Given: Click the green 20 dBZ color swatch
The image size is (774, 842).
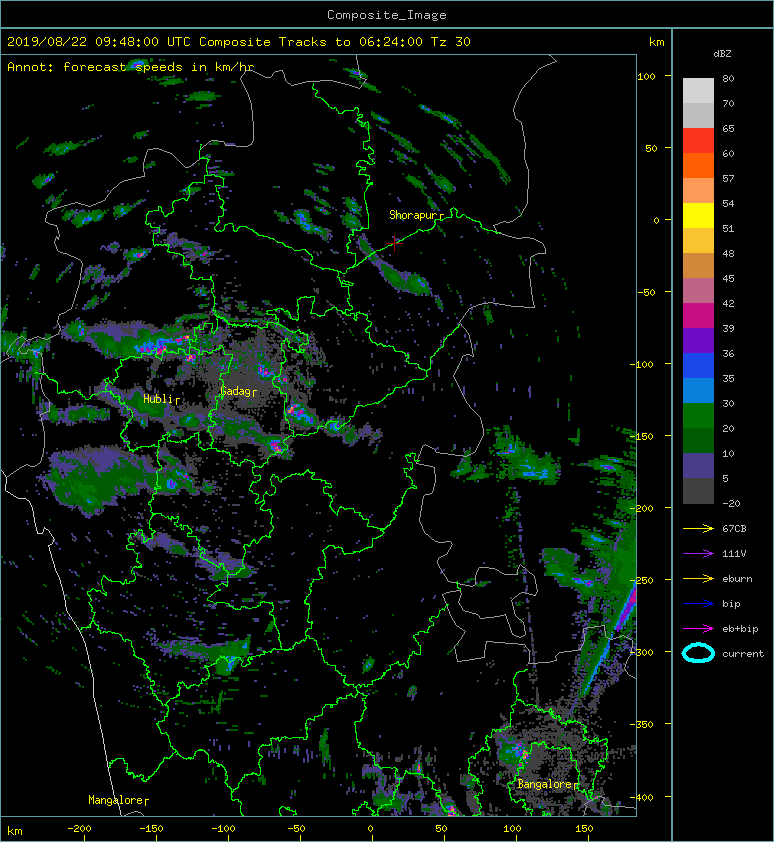Looking at the screenshot, I should tap(698, 415).
